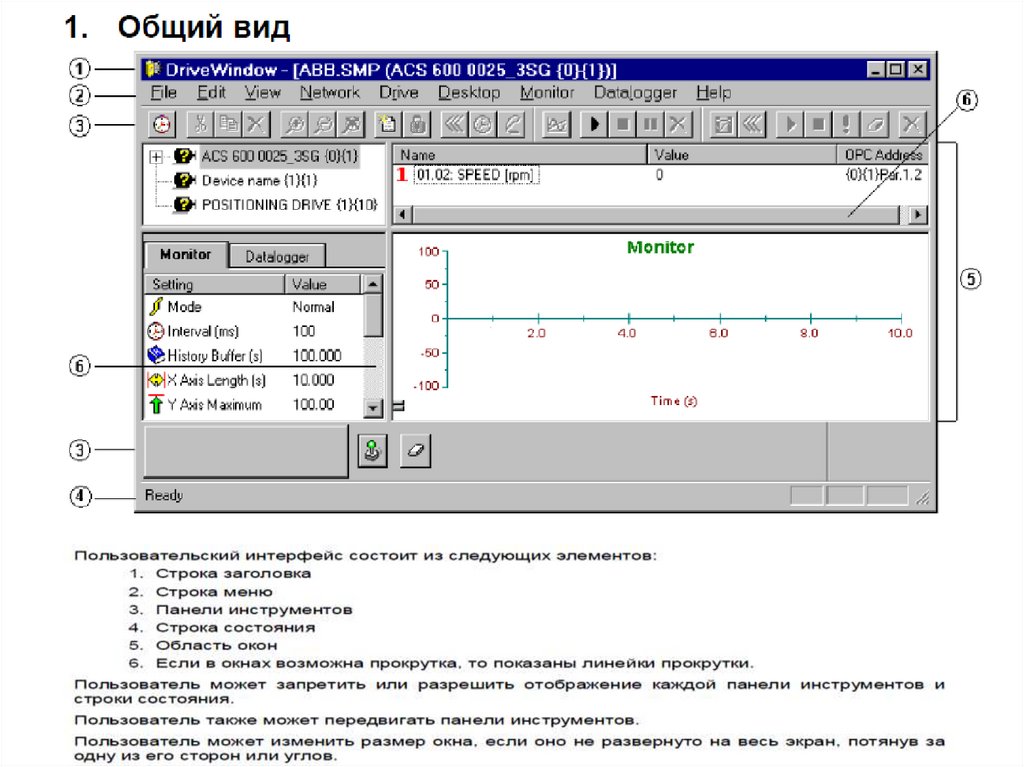This screenshot has height=767, width=1024.
Task: Open the Desktop menu
Action: pos(469,93)
